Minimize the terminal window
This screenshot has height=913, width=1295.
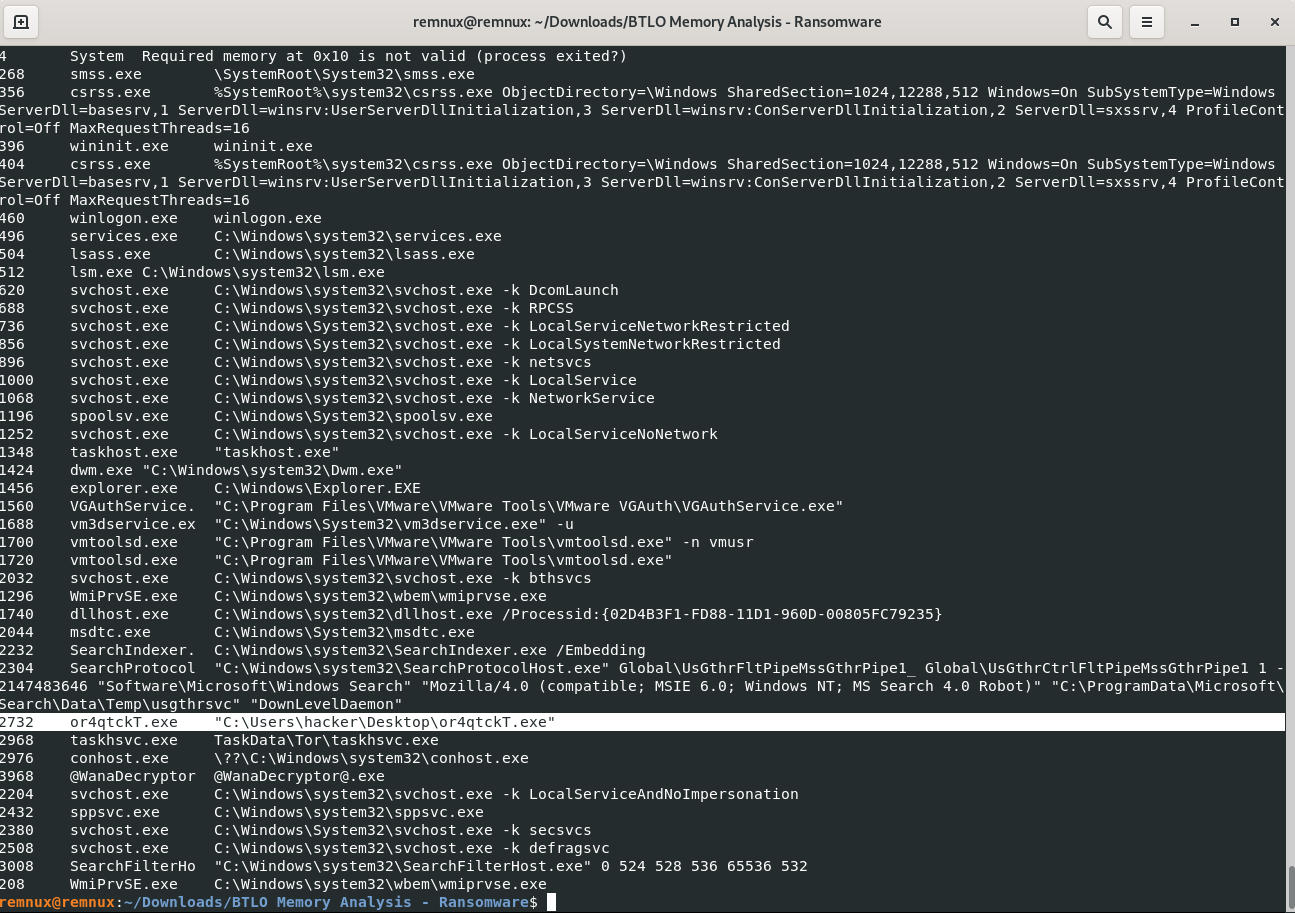(1196, 22)
